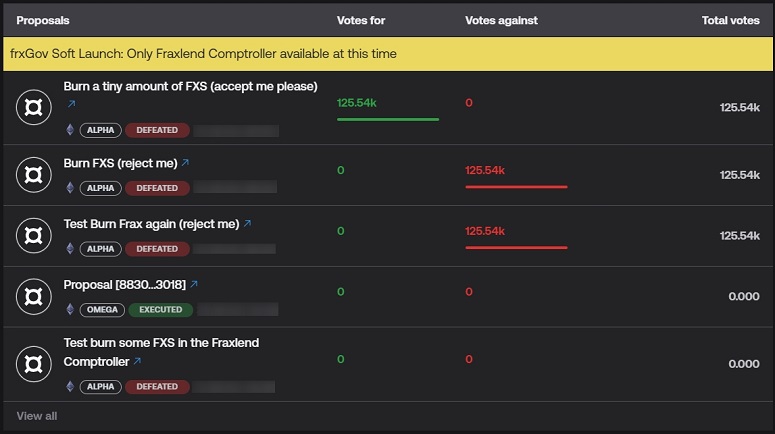The width and height of the screenshot is (775, 434).
Task: Click Frax logo icon beside 'Burn FXS (reject me)'
Action: (34, 175)
